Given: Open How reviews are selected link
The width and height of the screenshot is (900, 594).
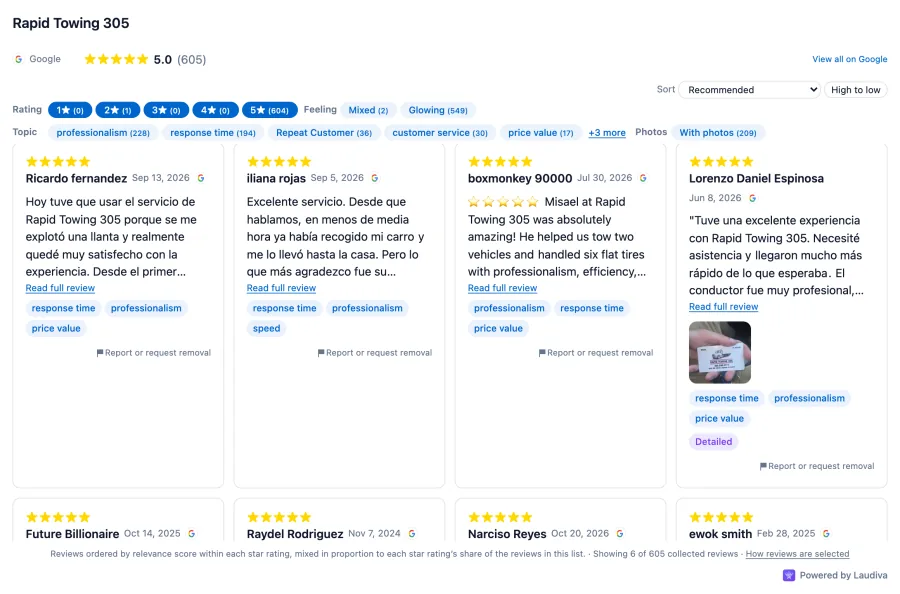Looking at the screenshot, I should [x=797, y=554].
